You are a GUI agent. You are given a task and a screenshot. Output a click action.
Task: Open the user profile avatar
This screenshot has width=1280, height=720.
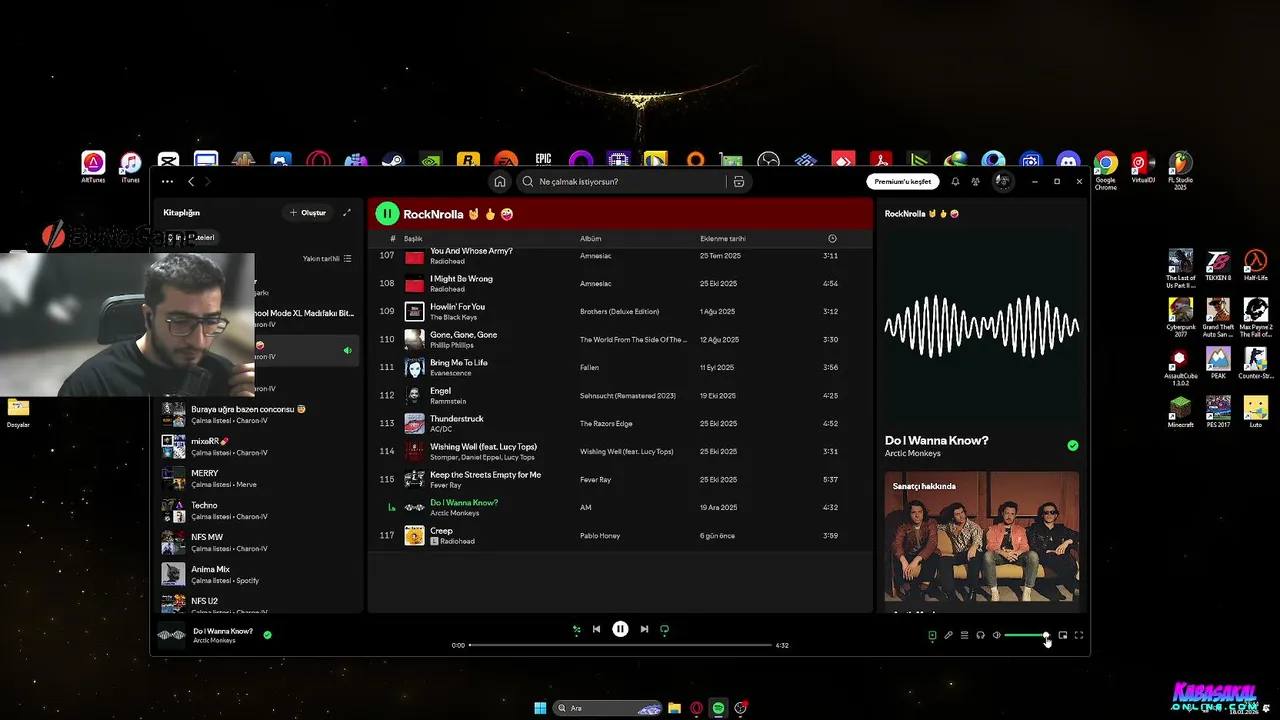click(1002, 182)
